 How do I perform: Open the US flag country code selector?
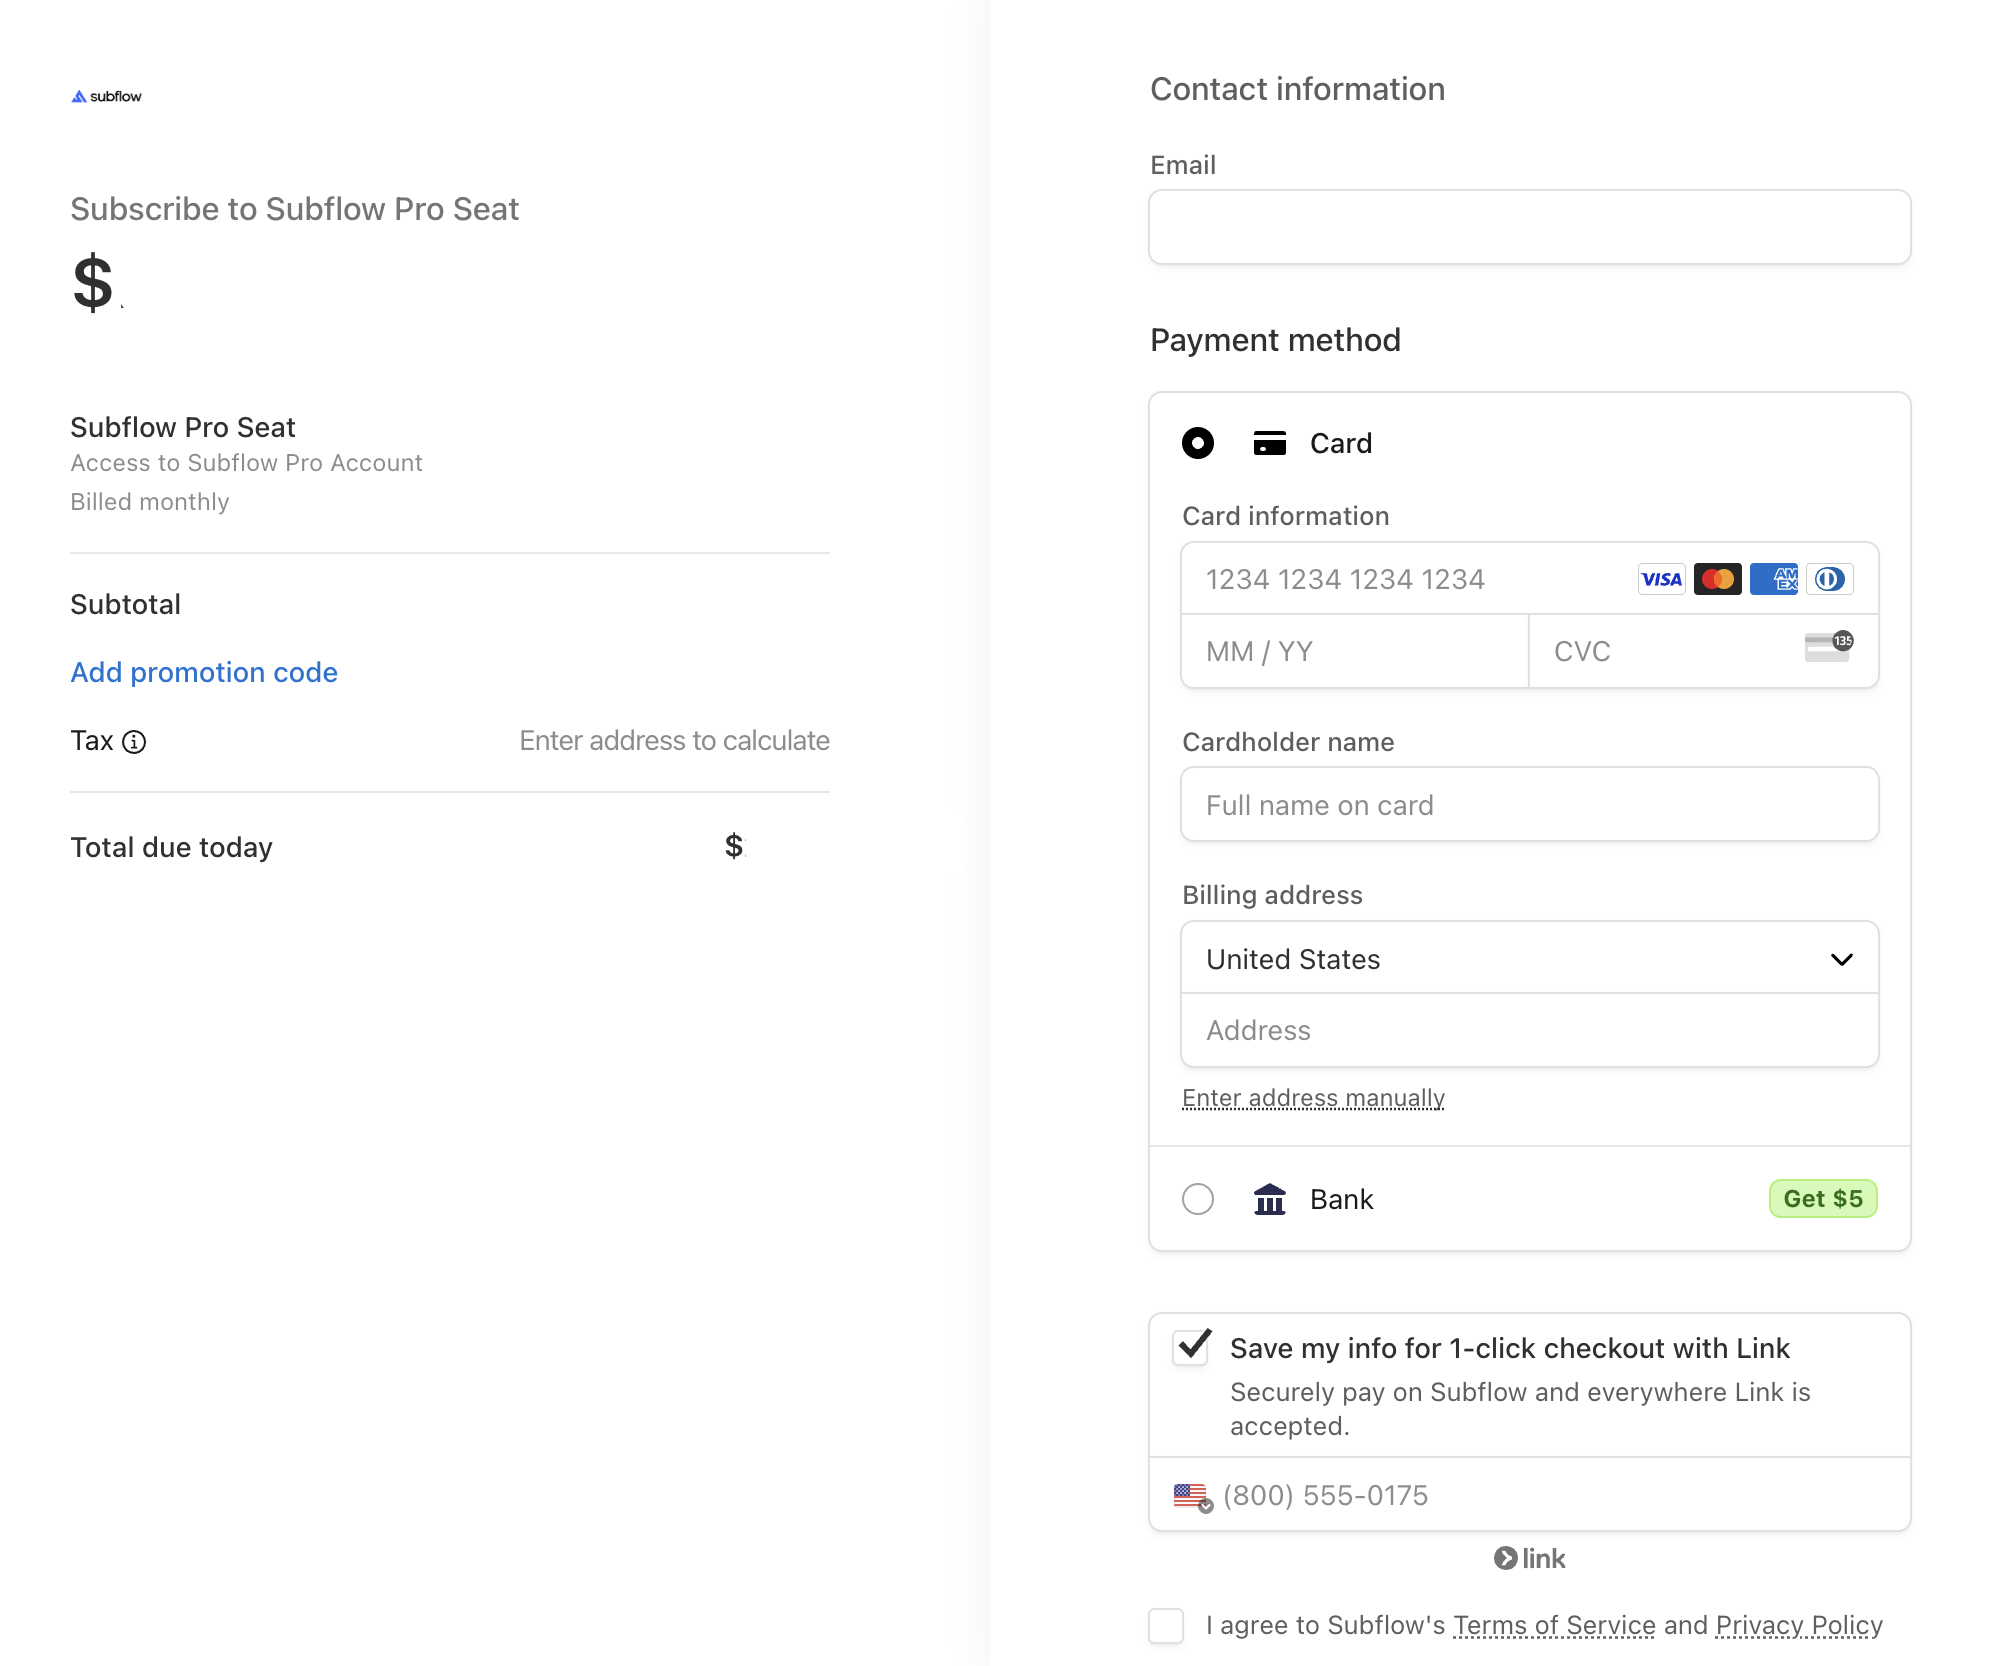click(x=1193, y=1497)
